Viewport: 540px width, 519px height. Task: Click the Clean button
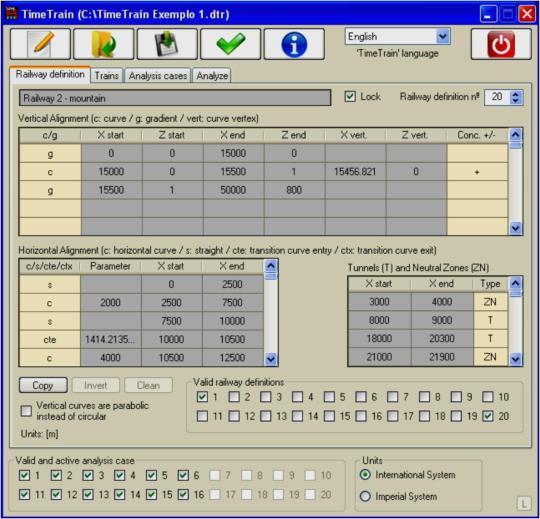[148, 385]
